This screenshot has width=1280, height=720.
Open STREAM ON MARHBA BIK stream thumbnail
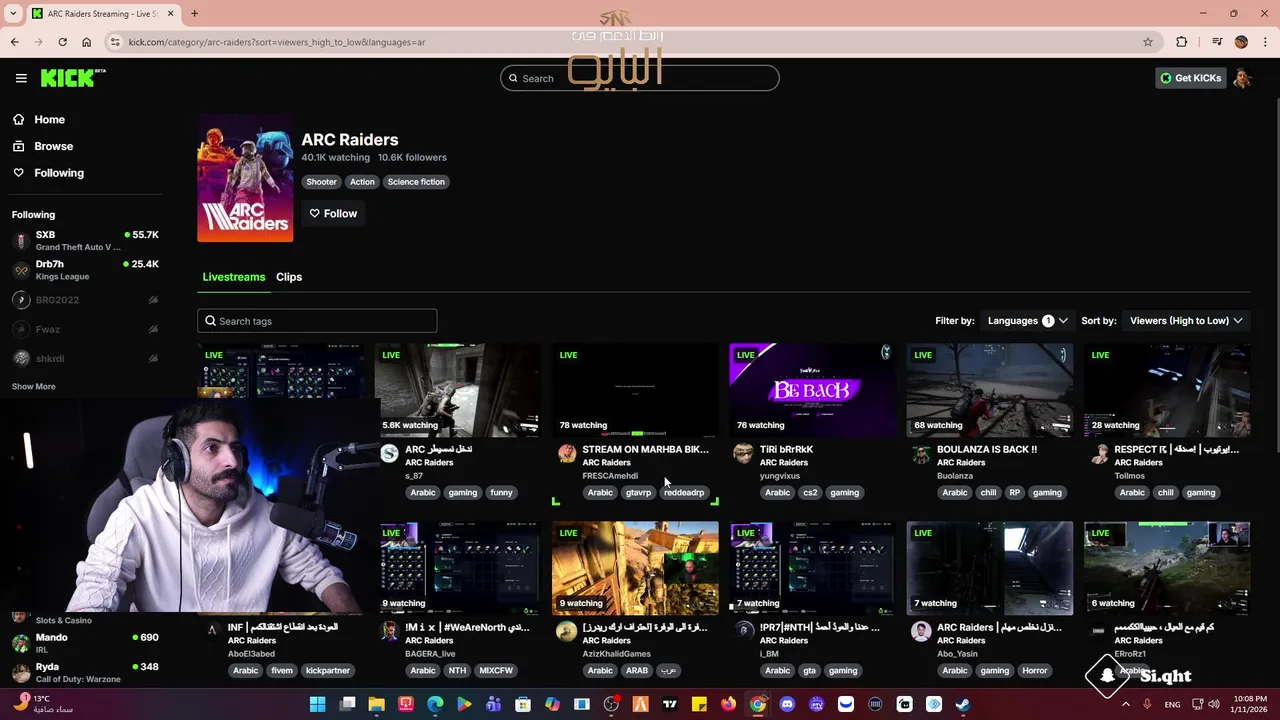[x=635, y=390]
